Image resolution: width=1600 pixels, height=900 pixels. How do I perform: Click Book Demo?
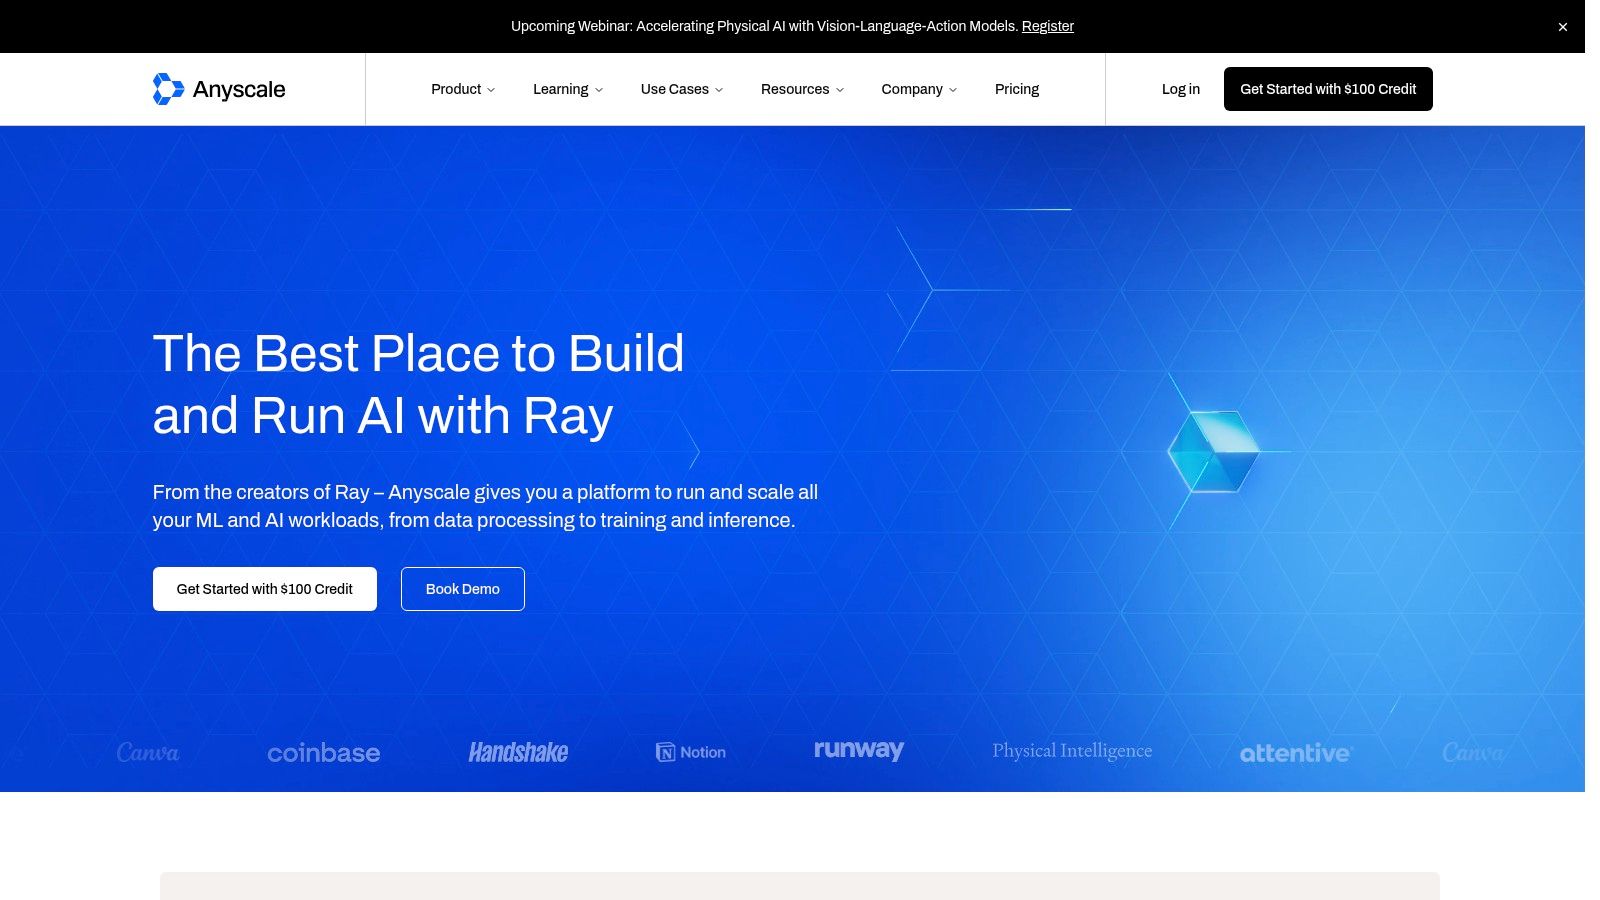[x=462, y=589]
